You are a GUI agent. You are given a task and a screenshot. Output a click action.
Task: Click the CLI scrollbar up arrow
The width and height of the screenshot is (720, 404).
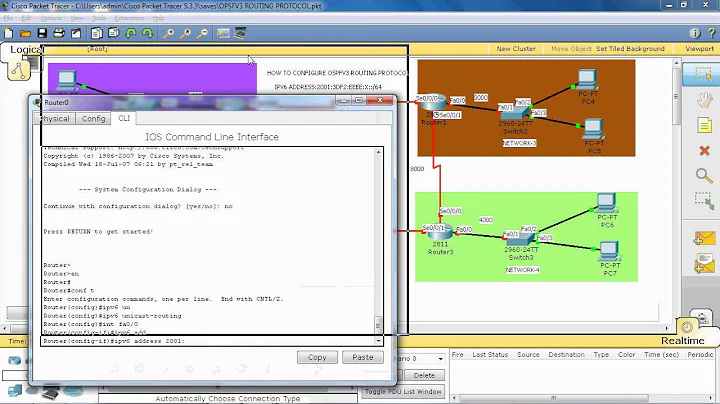[378, 152]
